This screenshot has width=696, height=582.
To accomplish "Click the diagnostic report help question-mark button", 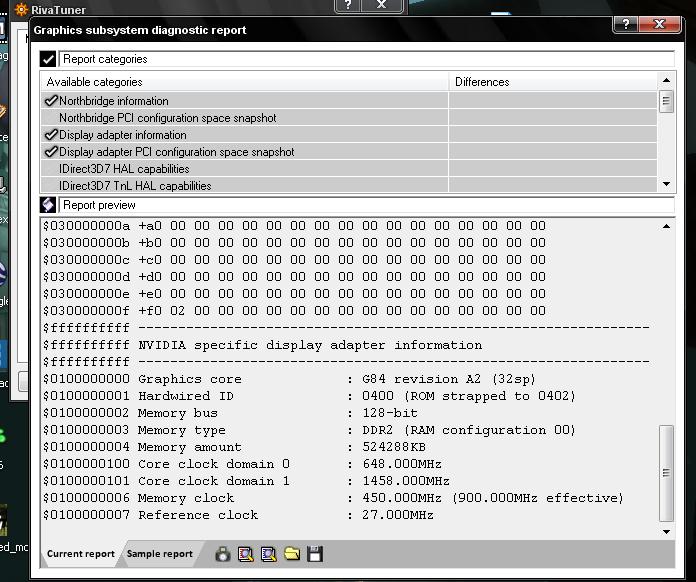I will 625,24.
